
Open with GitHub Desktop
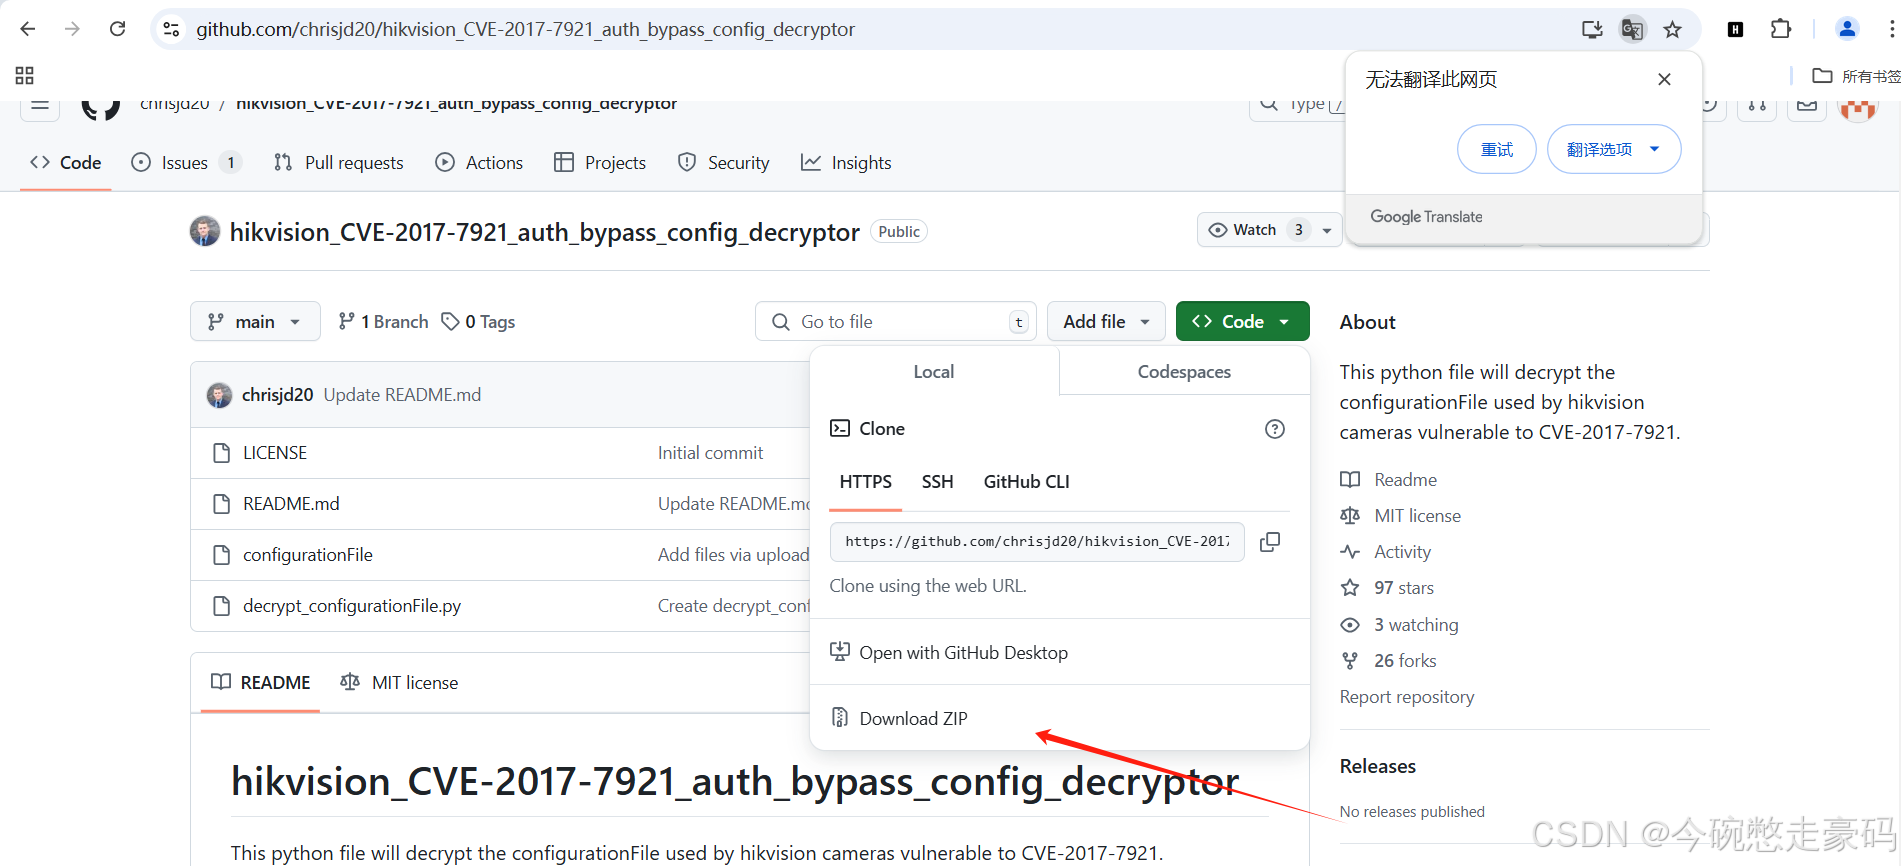[950, 652]
